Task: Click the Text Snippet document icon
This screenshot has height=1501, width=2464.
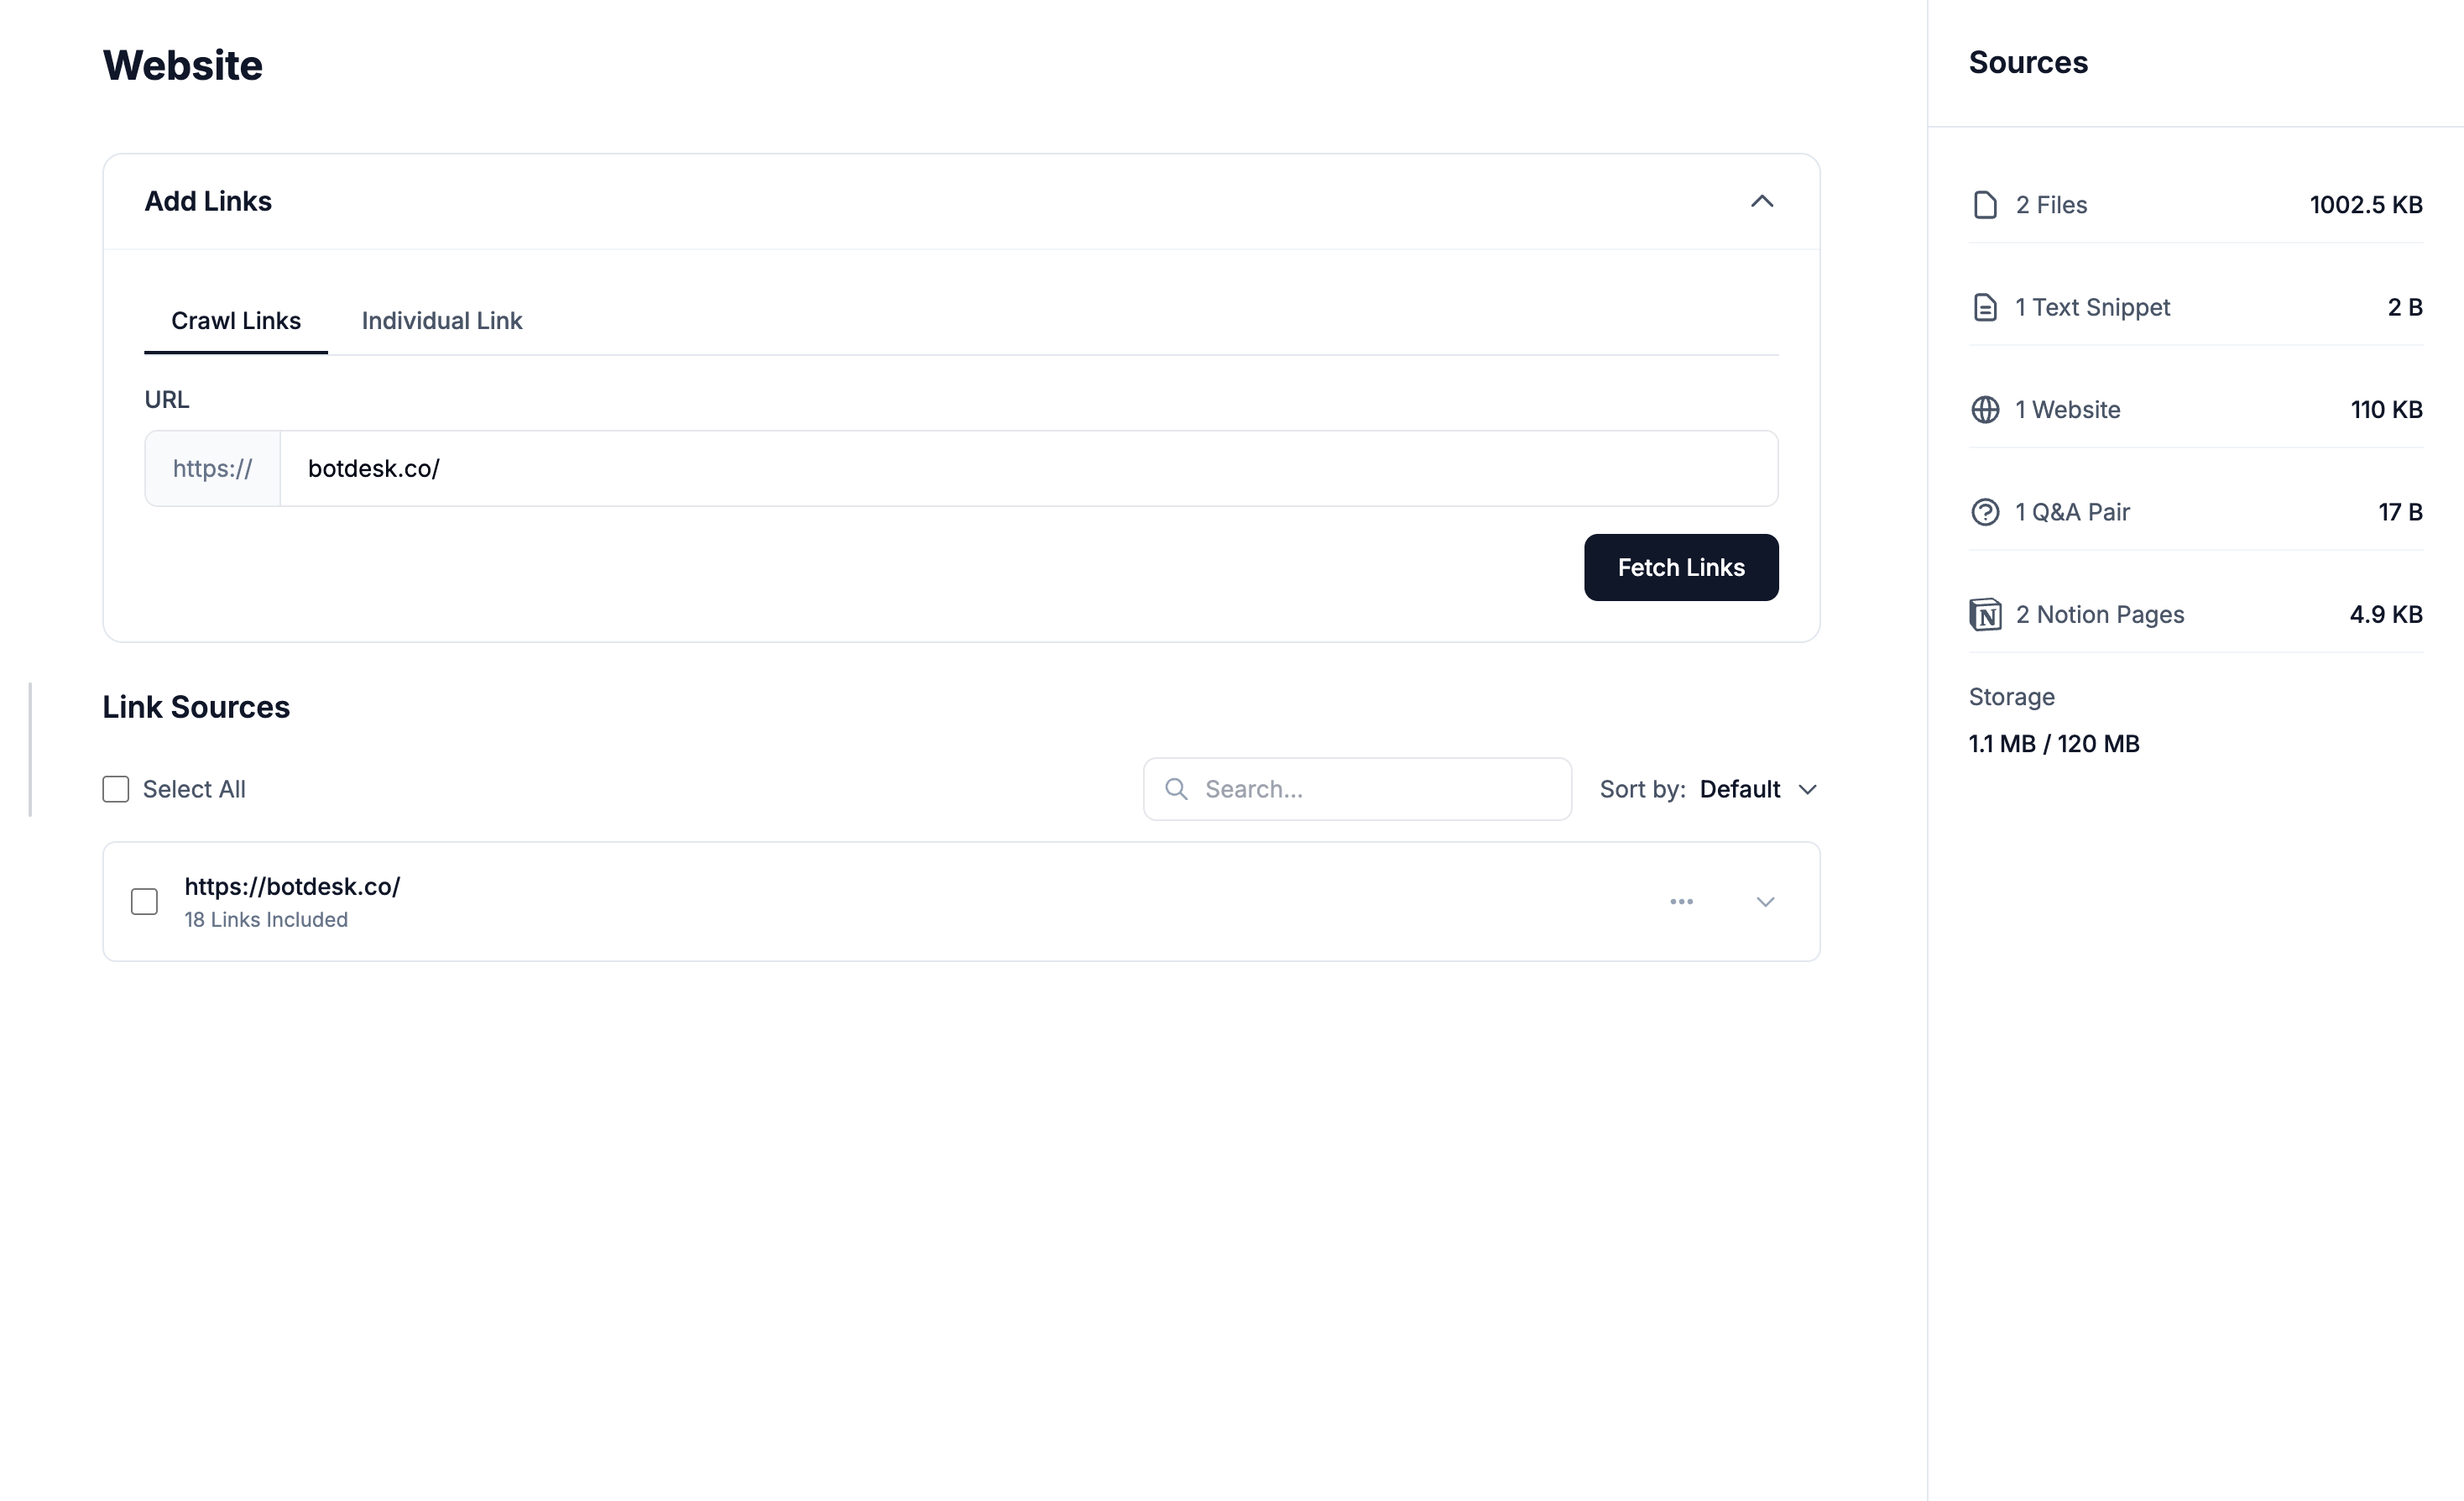Action: point(1985,307)
